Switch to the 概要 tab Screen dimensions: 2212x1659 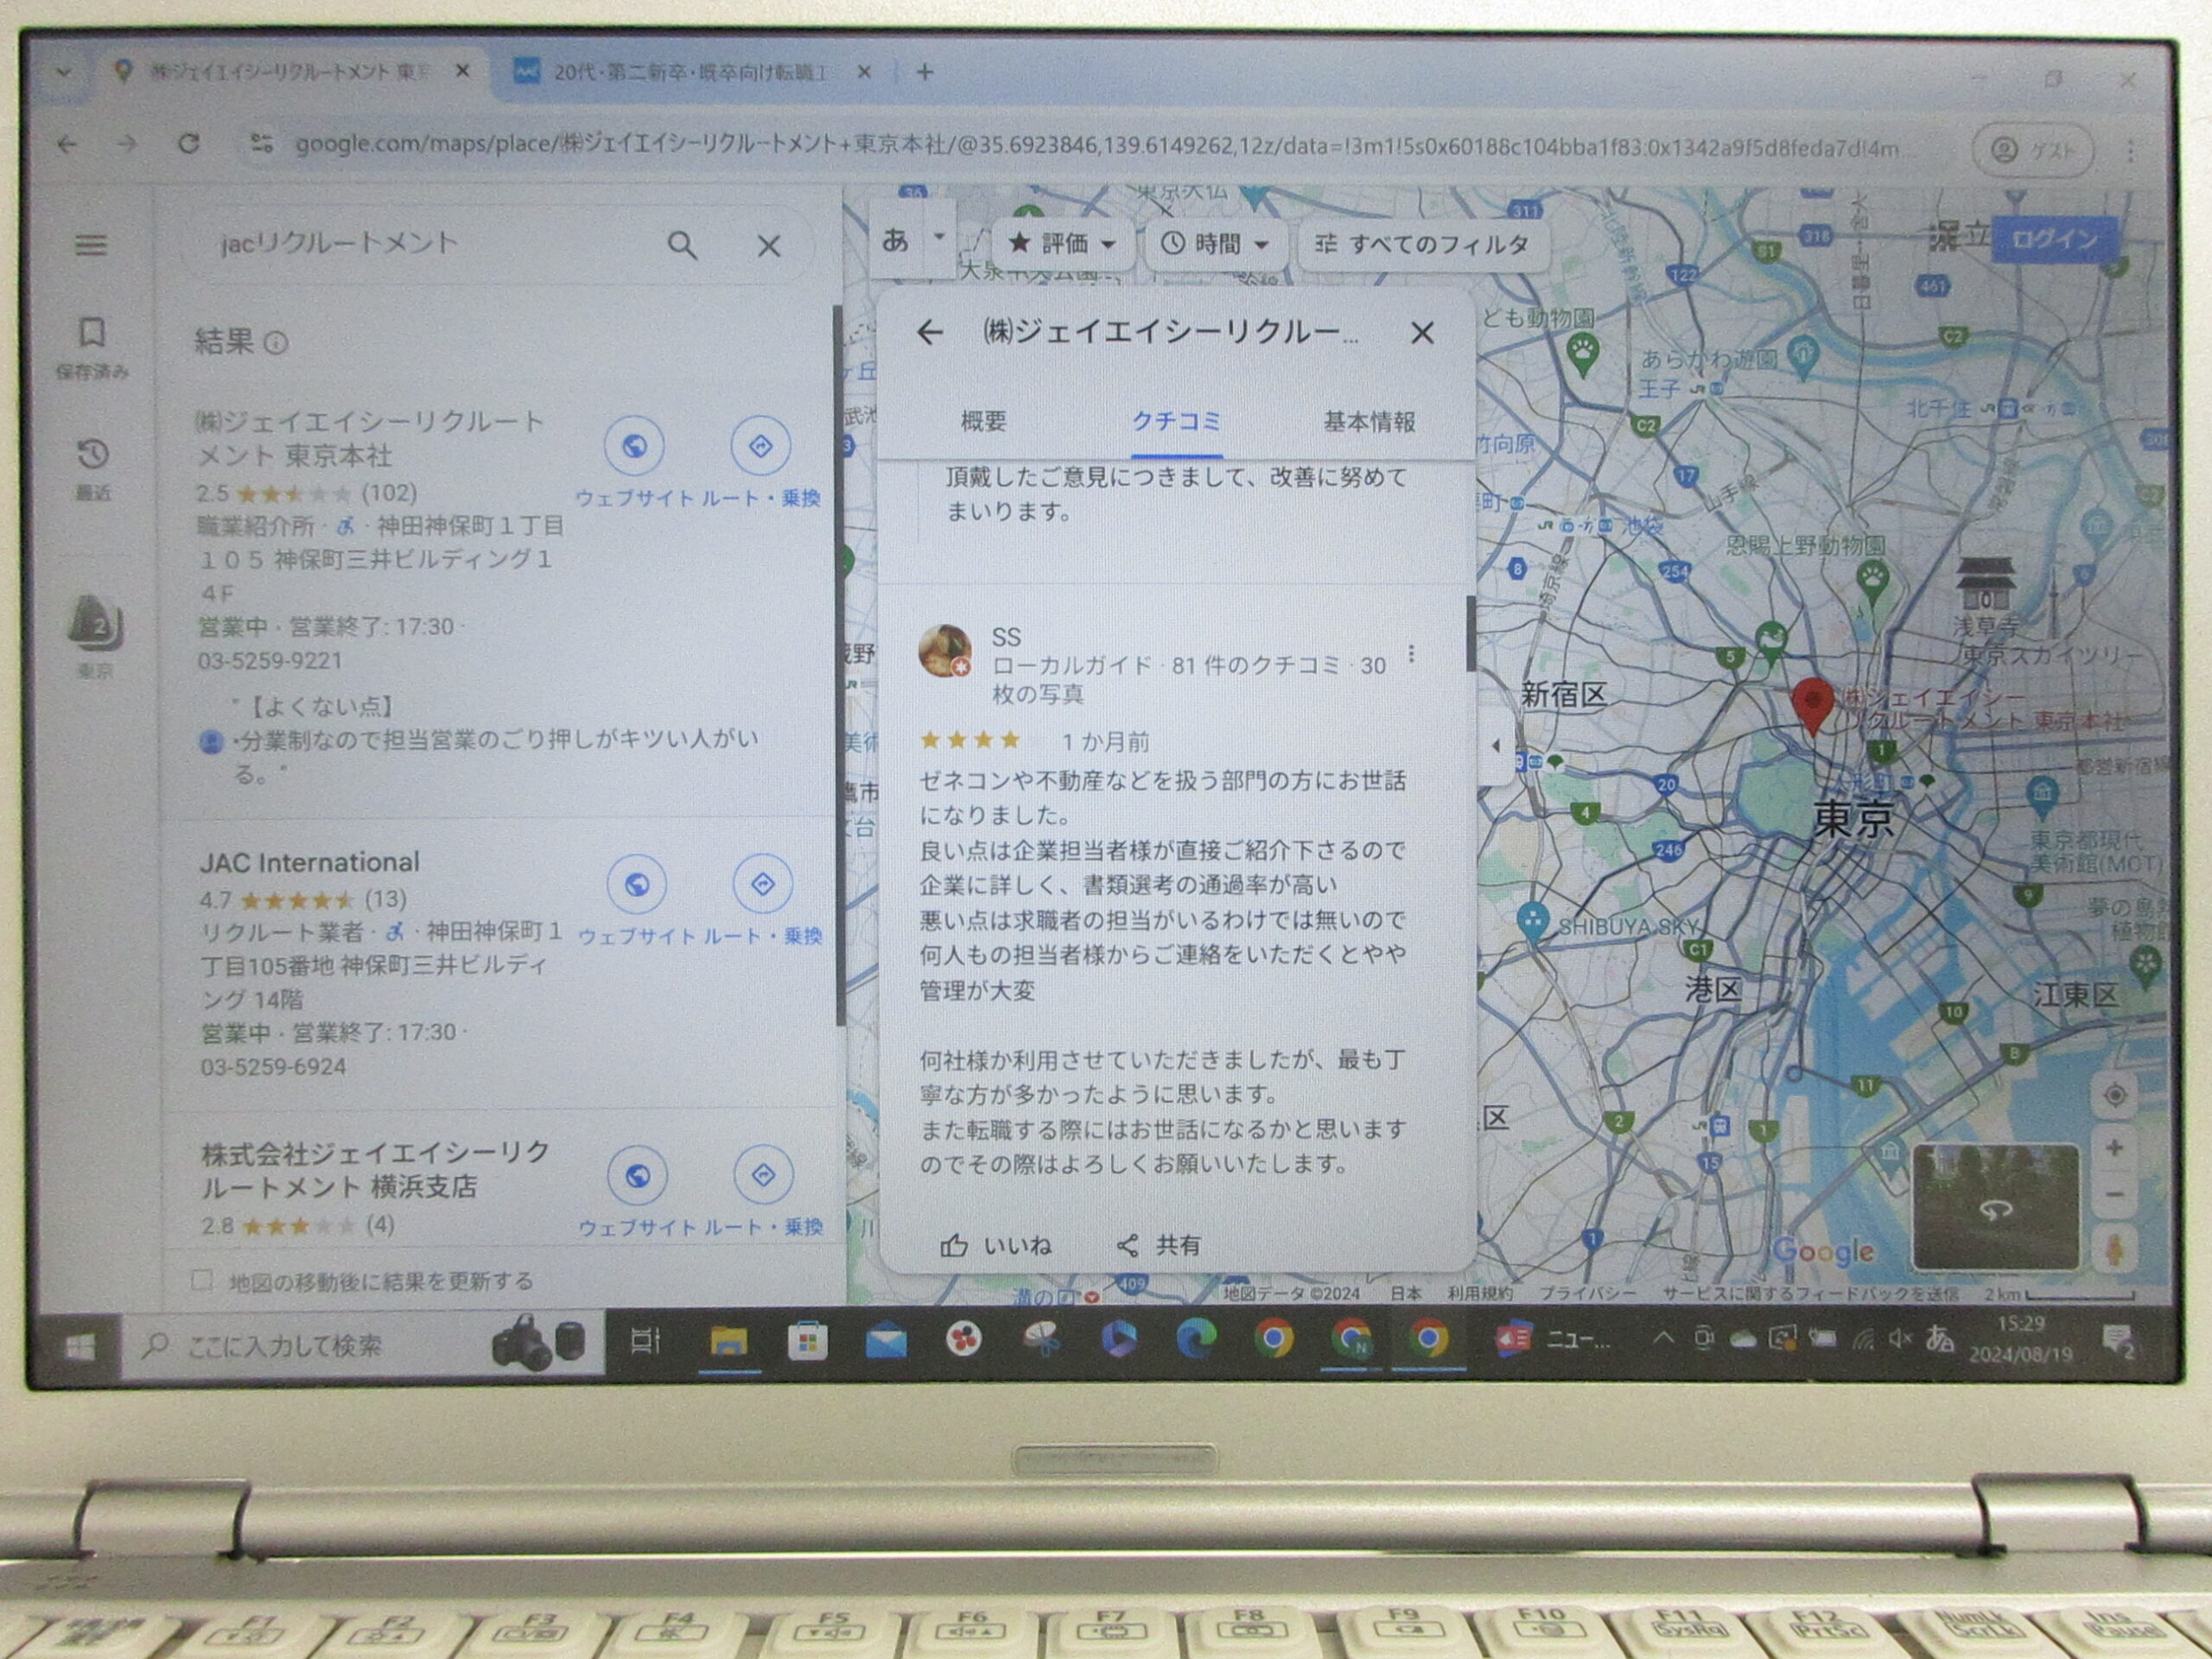click(983, 421)
